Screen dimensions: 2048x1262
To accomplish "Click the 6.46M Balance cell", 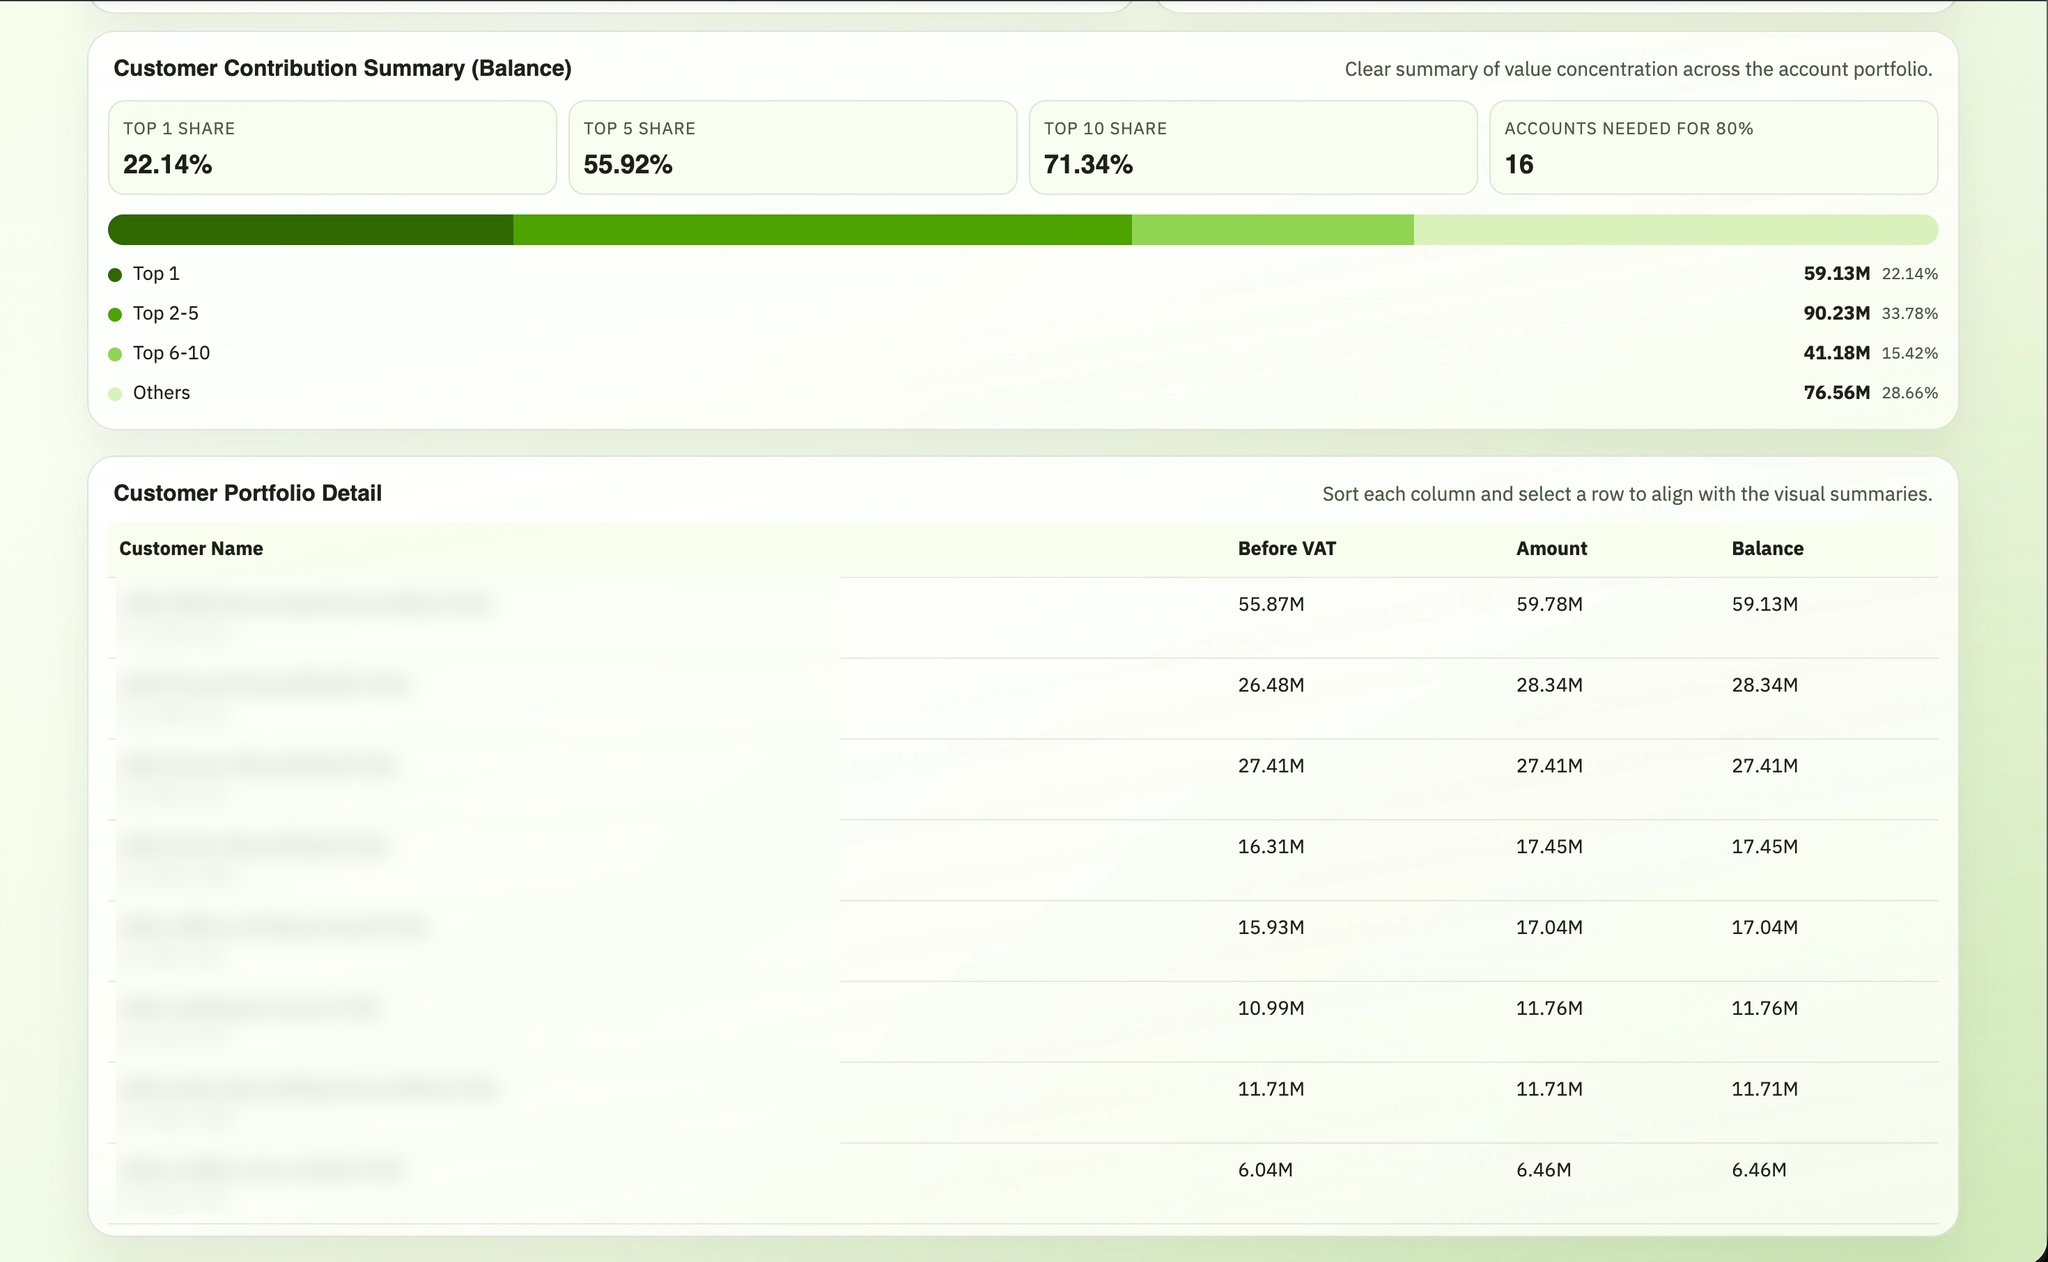I will pos(1759,1170).
